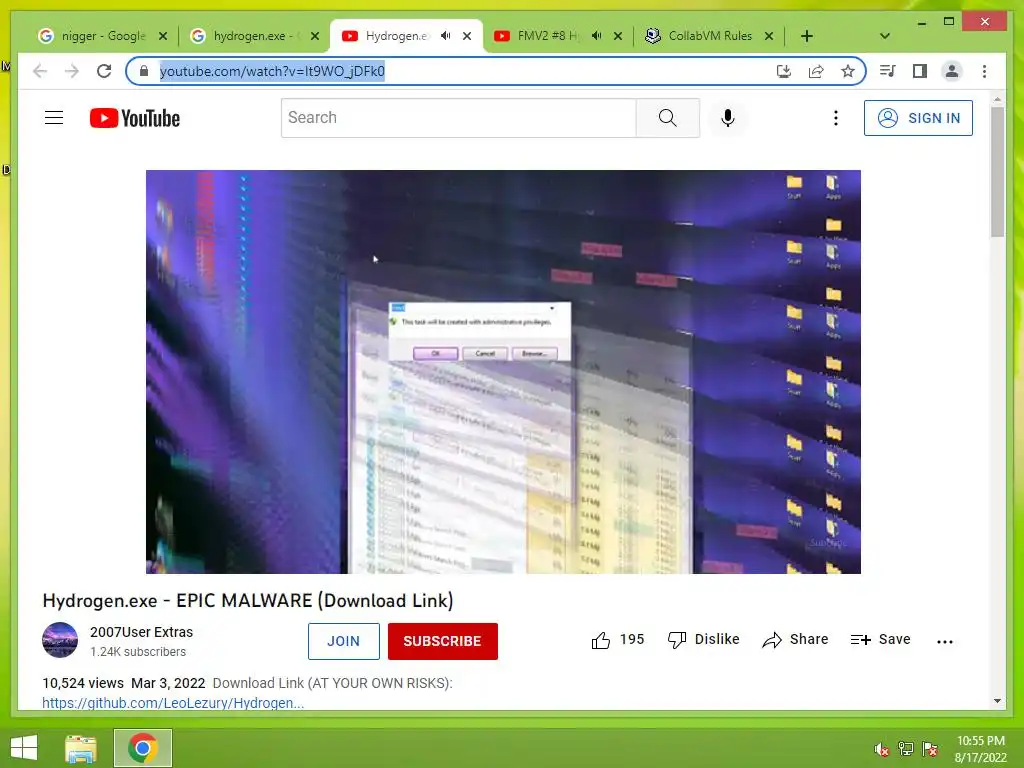Like the video with thumbs up
Viewport: 1024px width, 768px height.
tap(617, 640)
